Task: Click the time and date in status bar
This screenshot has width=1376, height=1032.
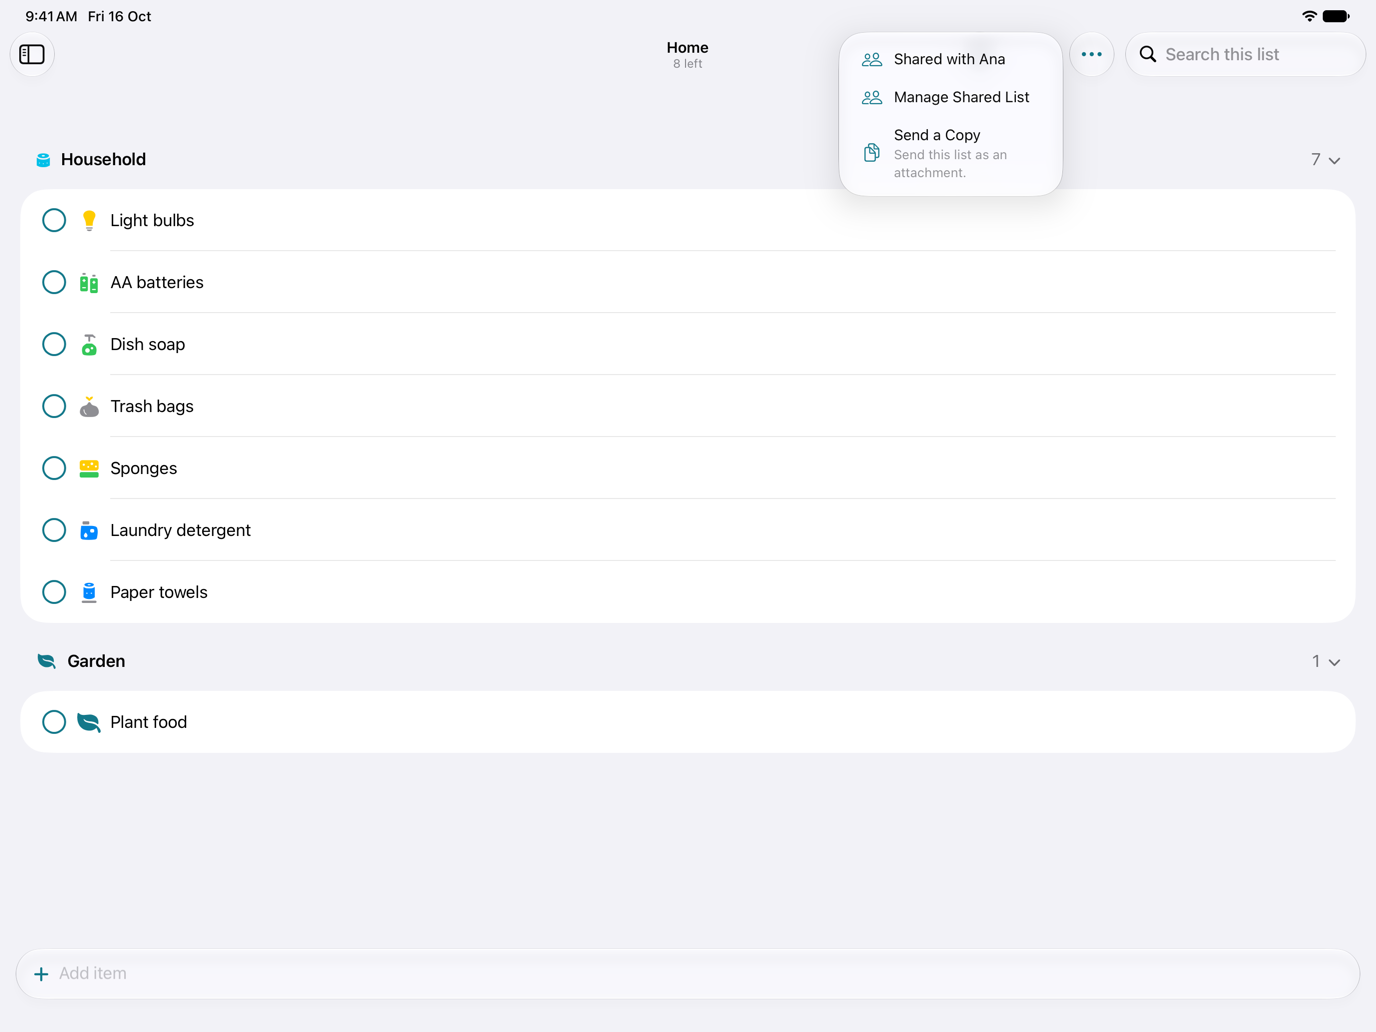Action: point(88,16)
